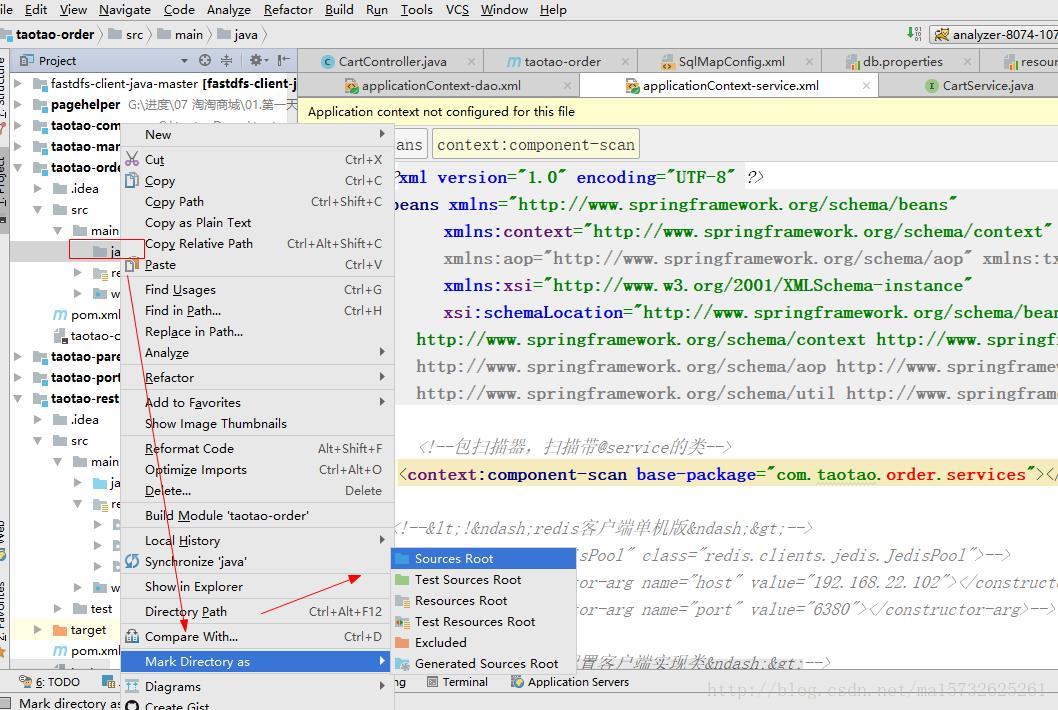This screenshot has width=1058, height=710.
Task: Expand the taotao-parent module node
Action: [x=18, y=356]
